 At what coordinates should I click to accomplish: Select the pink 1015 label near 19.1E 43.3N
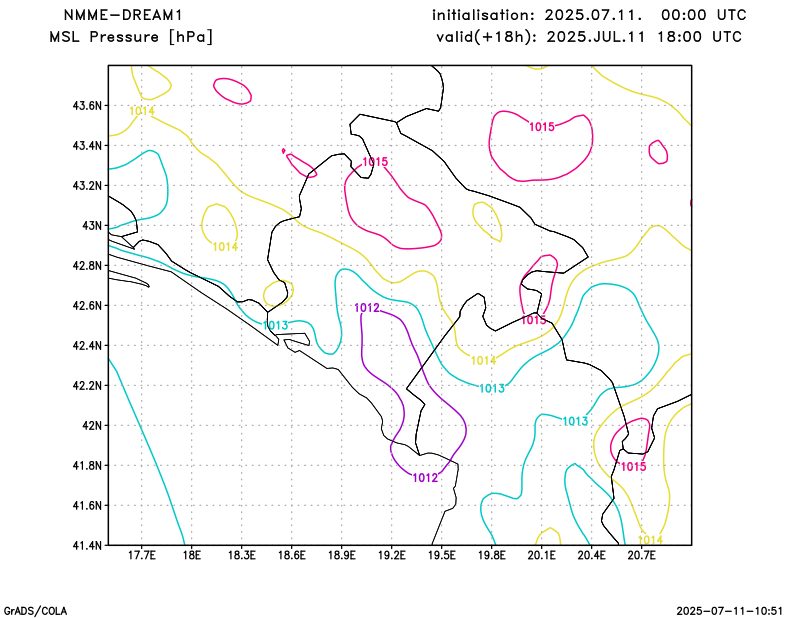coord(376,162)
